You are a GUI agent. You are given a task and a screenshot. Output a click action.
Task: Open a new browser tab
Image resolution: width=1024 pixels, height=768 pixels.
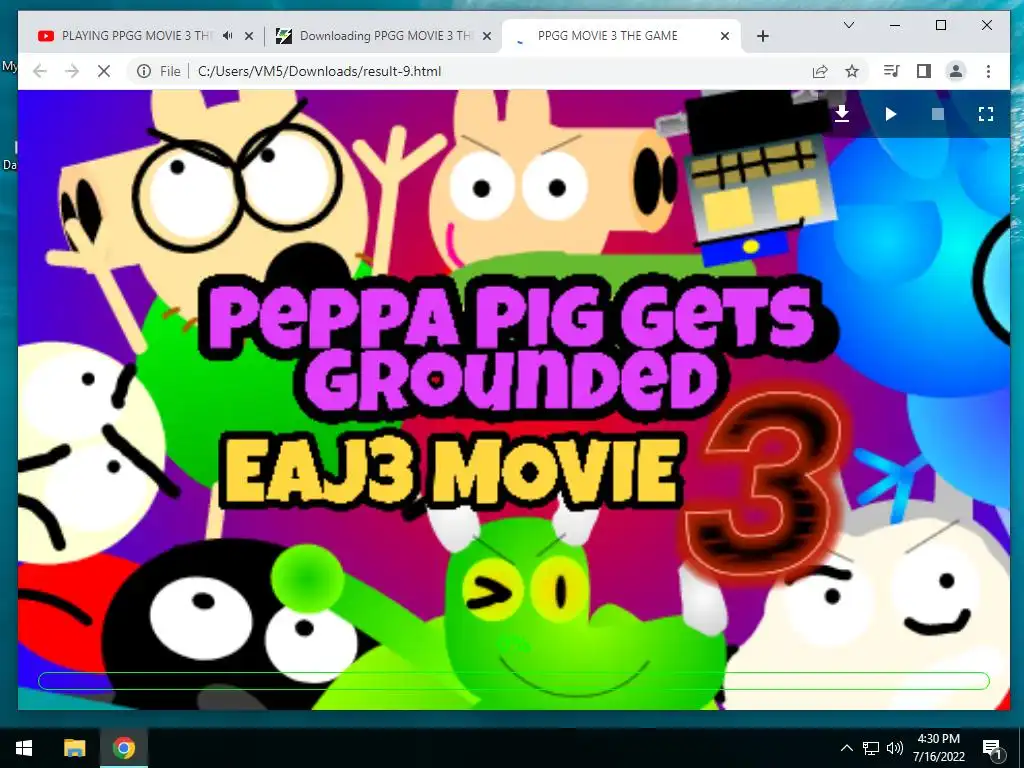pos(763,37)
